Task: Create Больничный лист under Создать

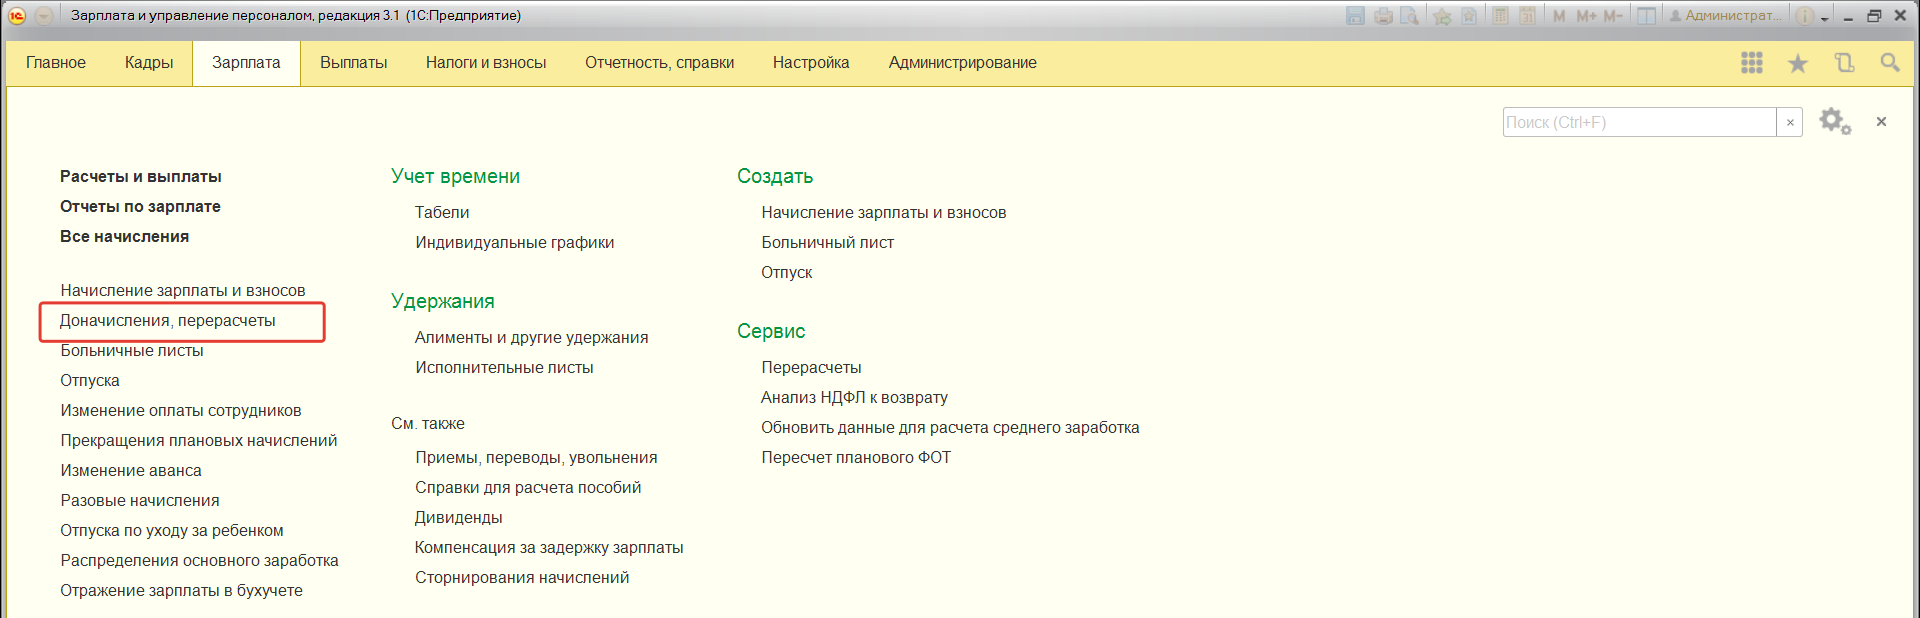Action: point(828,242)
